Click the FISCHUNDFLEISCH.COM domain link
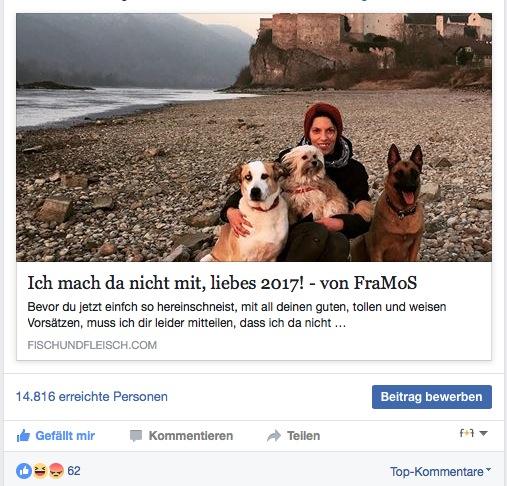The width and height of the screenshot is (507, 486). (x=92, y=345)
